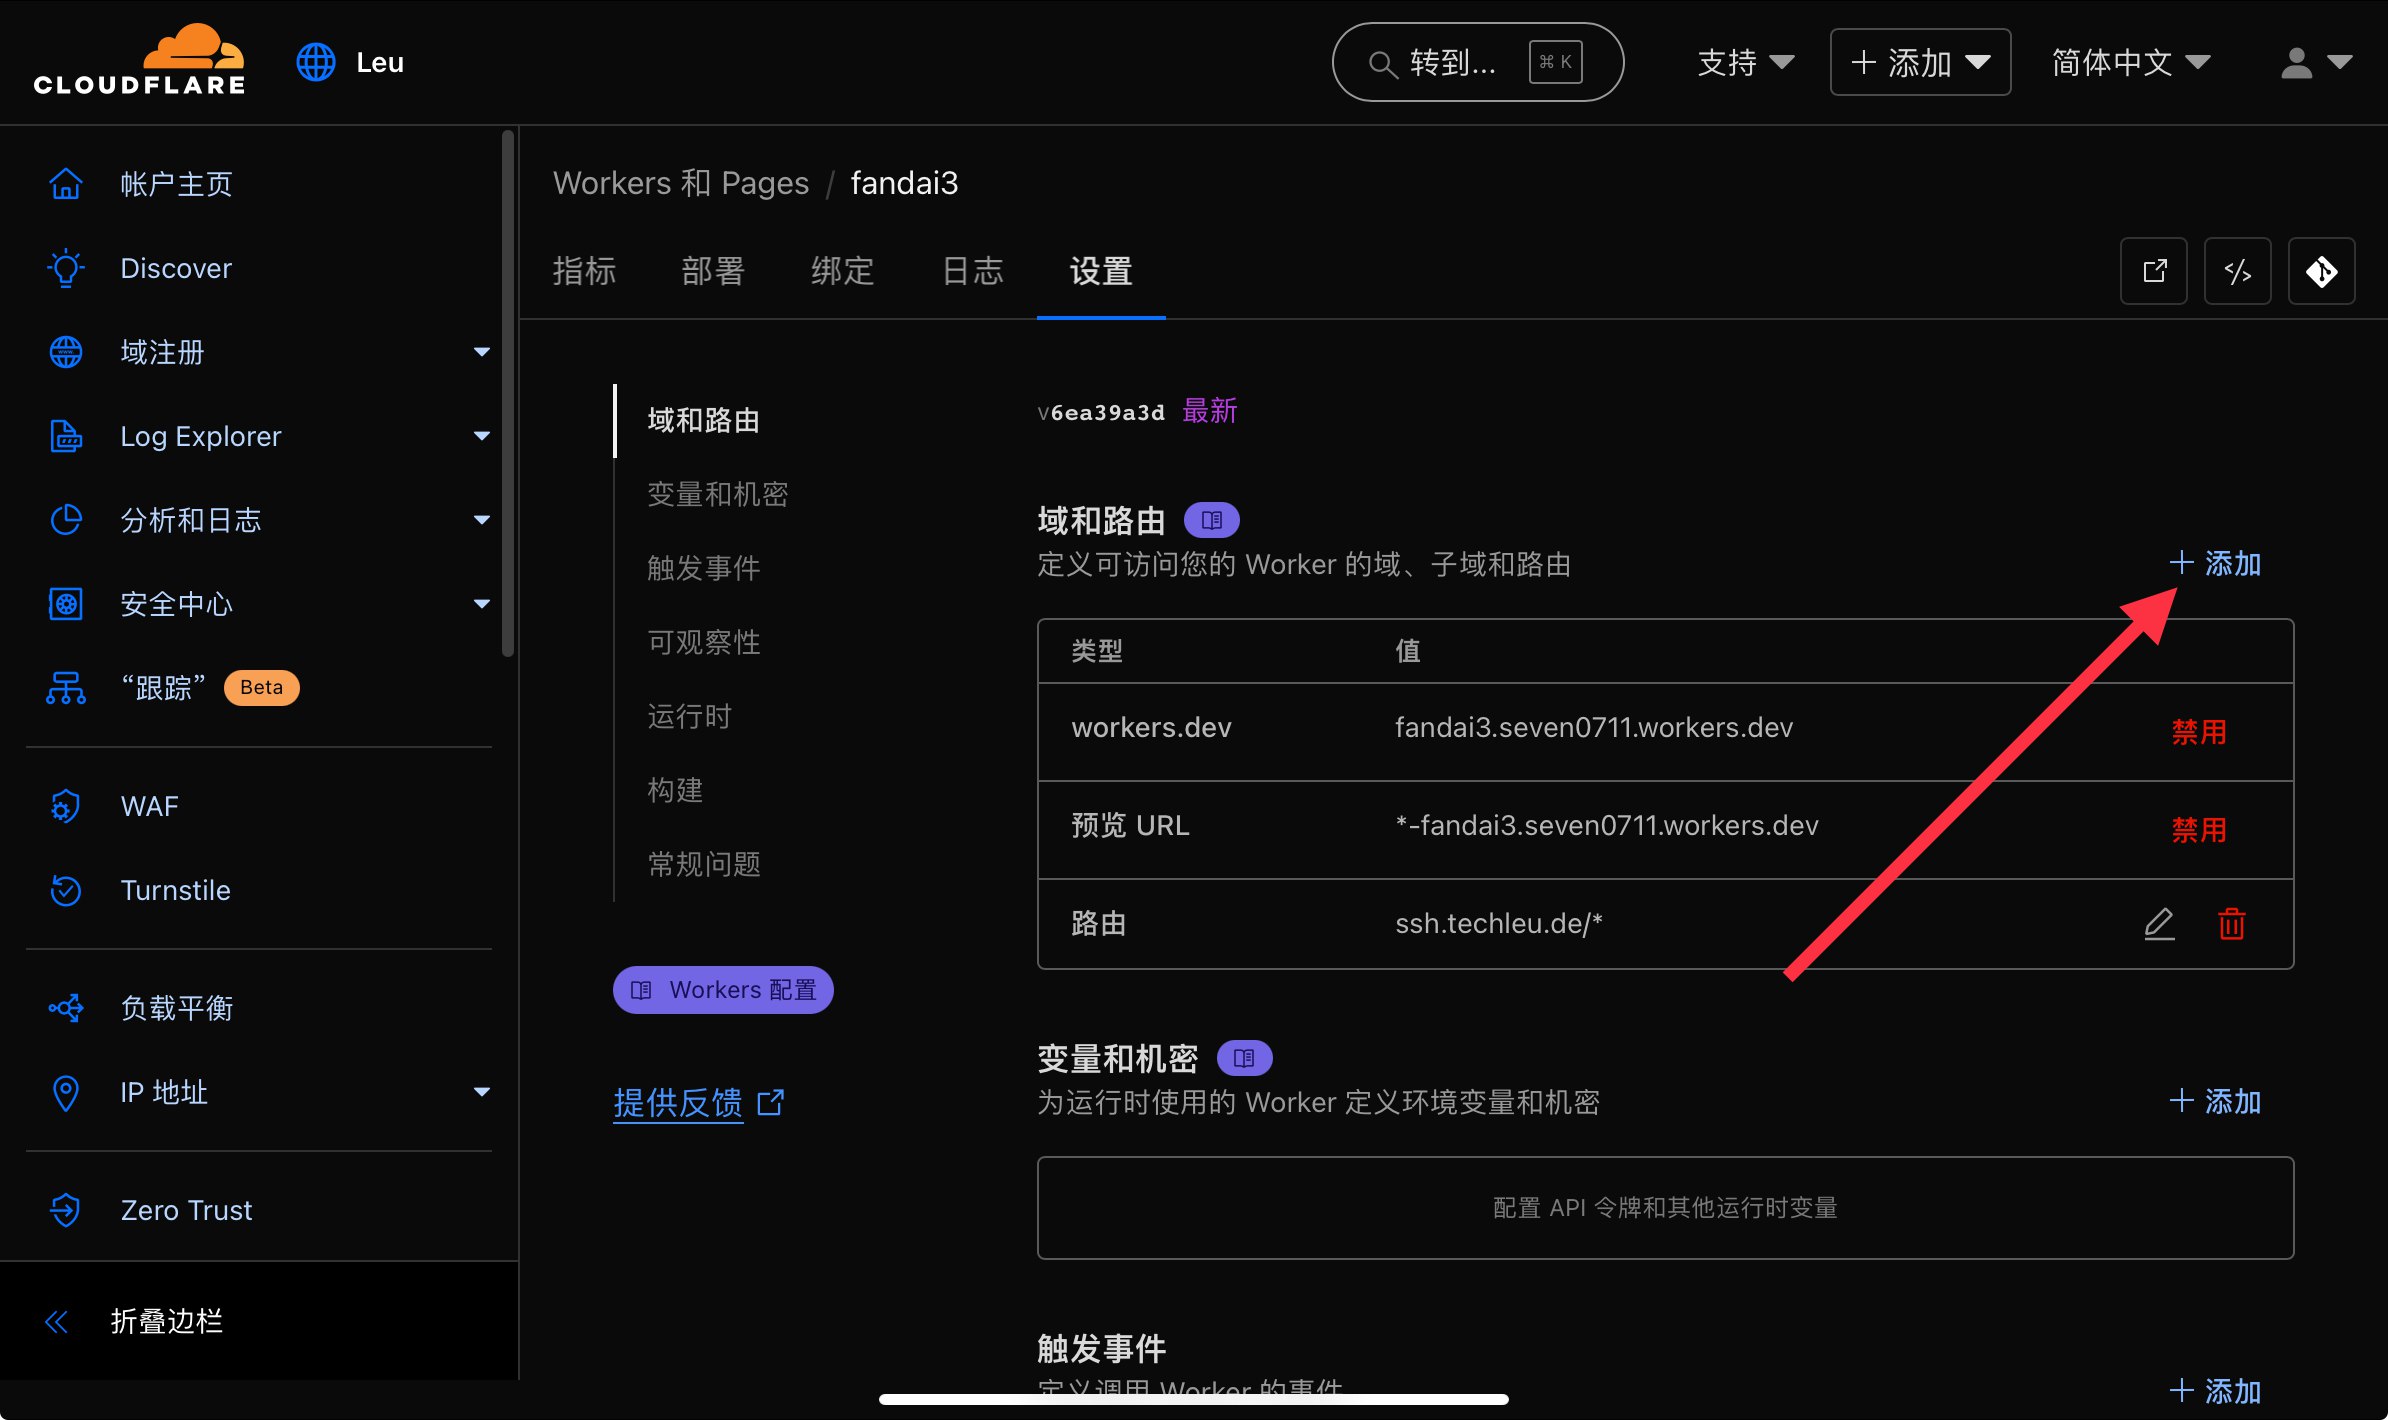
Task: Open docs book icon next to 变量和机密 heading
Action: [x=1244, y=1058]
